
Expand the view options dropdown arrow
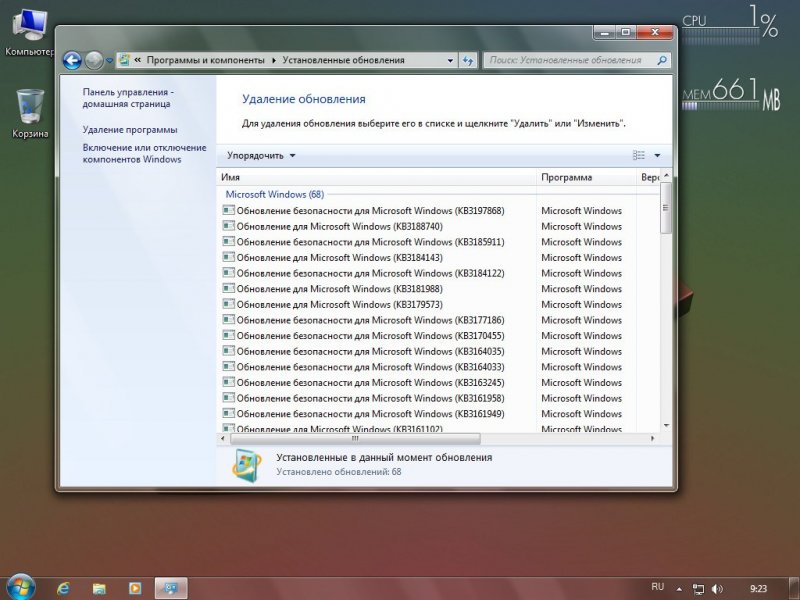[657, 155]
